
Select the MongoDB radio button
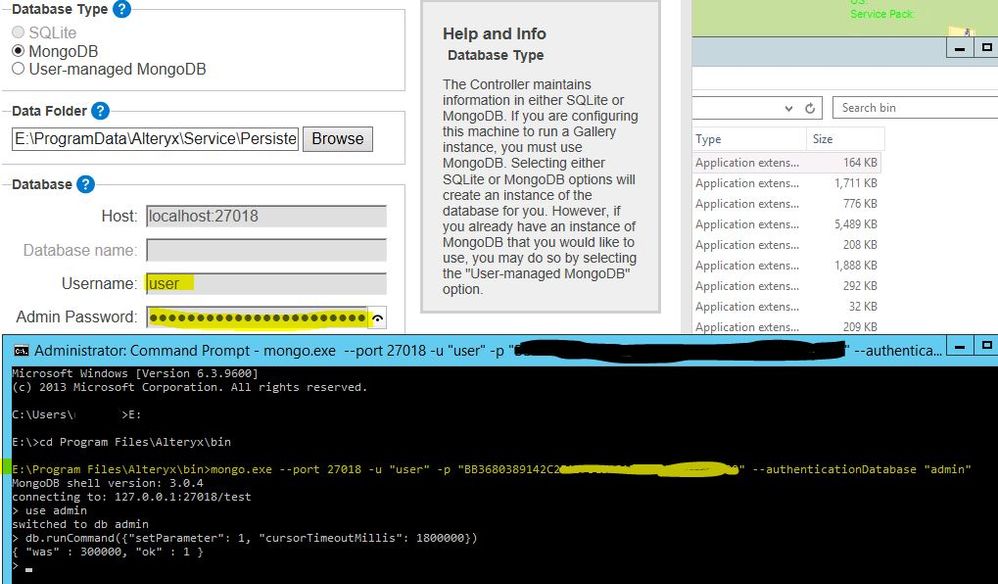(18, 50)
